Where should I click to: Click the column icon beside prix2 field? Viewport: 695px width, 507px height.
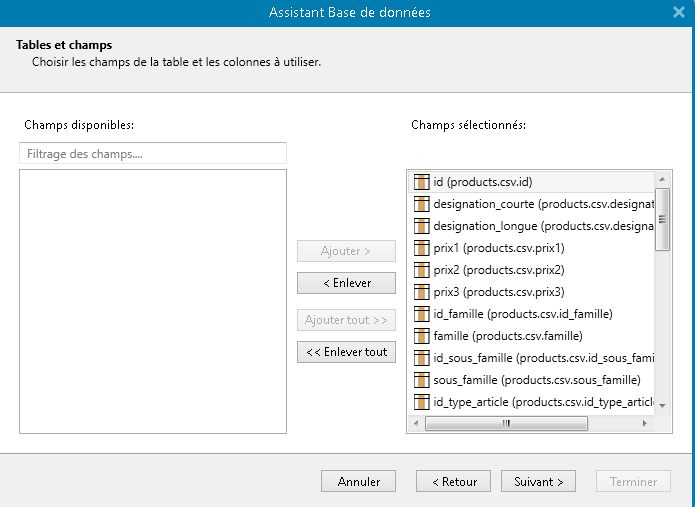pos(421,270)
